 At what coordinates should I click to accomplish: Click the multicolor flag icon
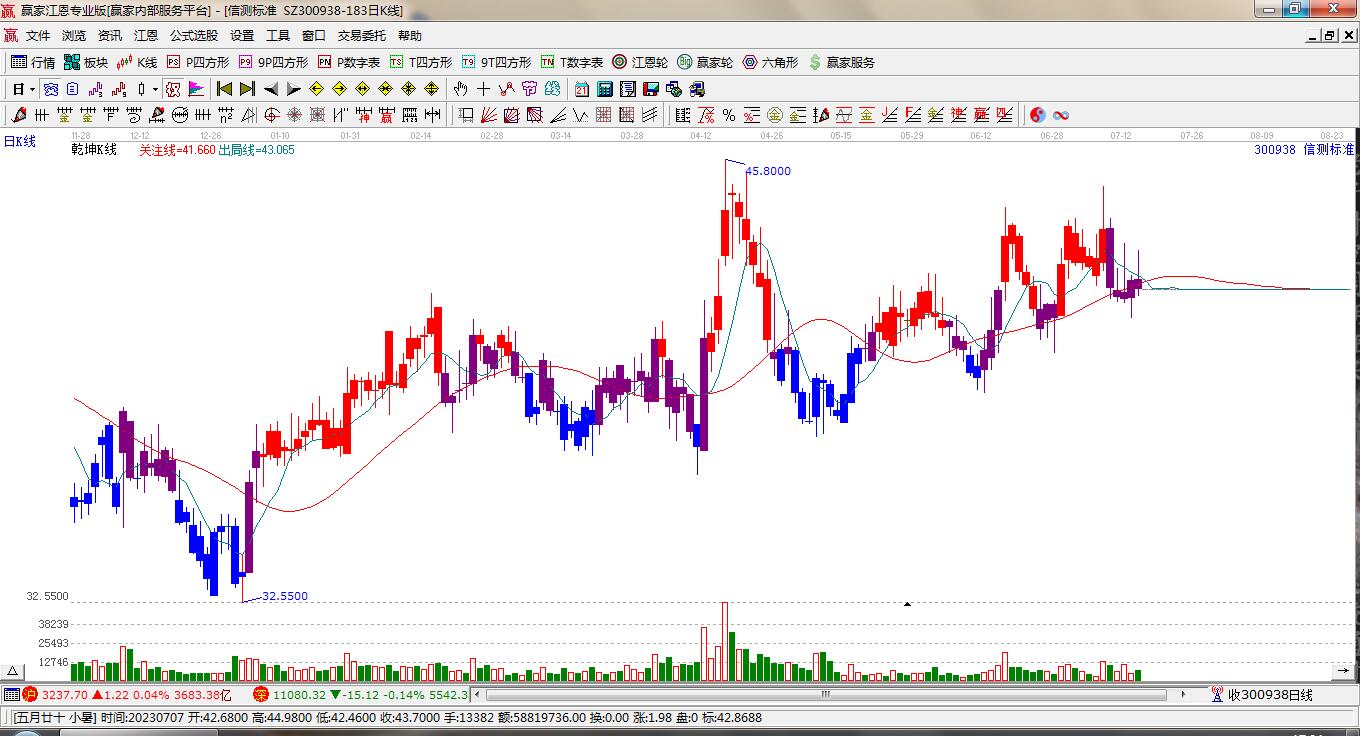click(195, 89)
